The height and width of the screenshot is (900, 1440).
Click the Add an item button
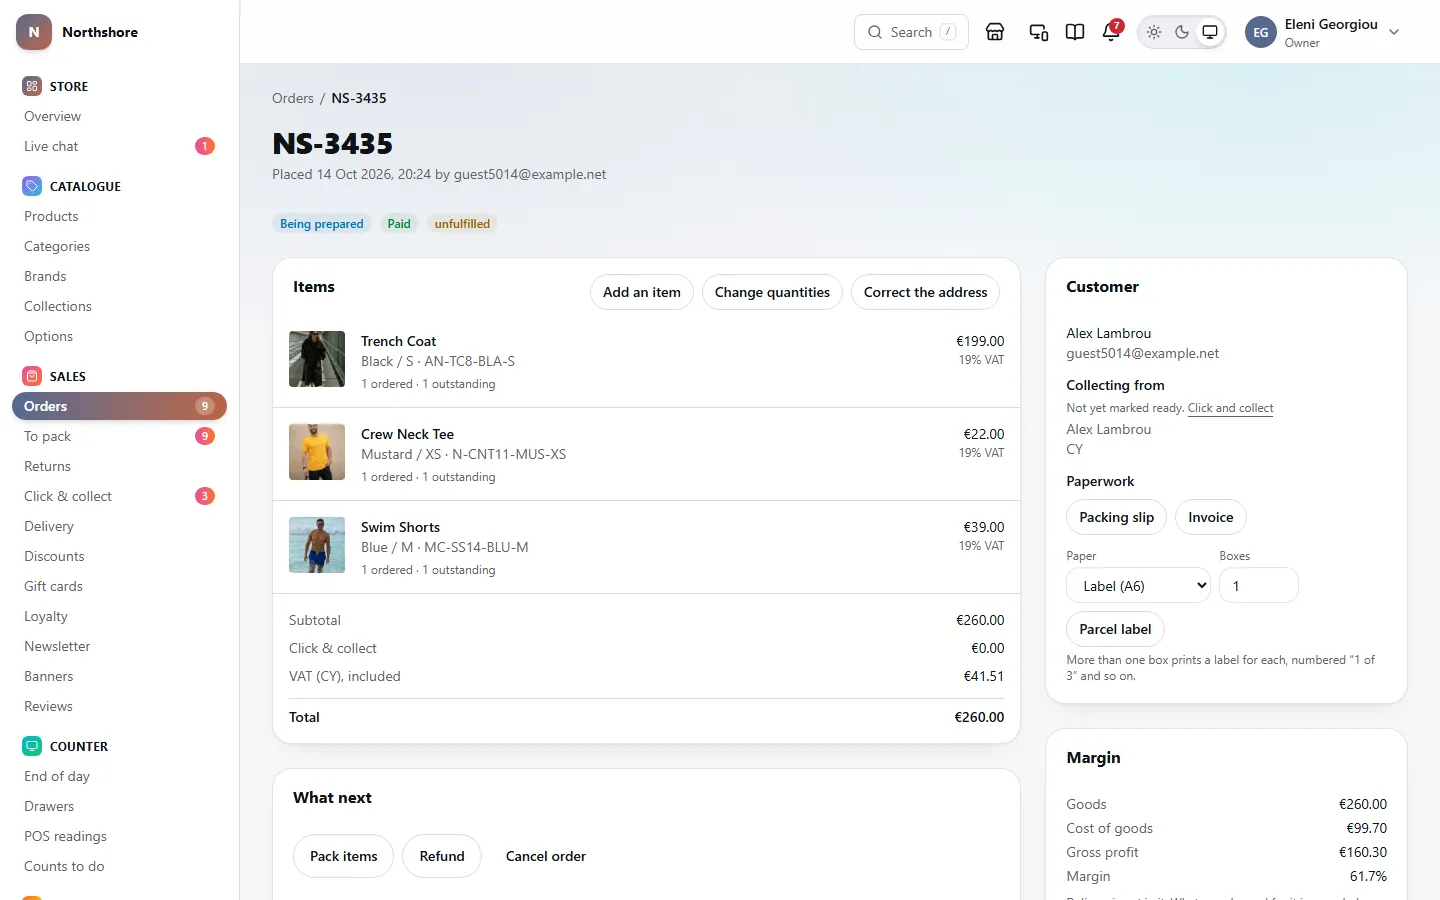pyautogui.click(x=642, y=292)
